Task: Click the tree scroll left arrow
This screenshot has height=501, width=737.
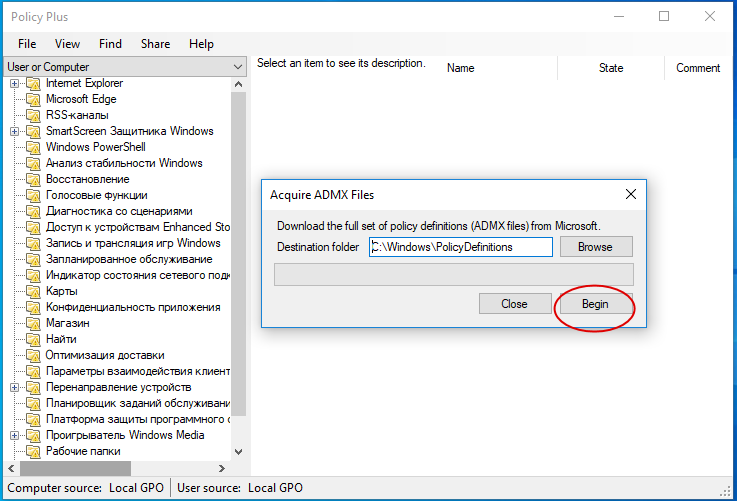Action: click(x=11, y=469)
